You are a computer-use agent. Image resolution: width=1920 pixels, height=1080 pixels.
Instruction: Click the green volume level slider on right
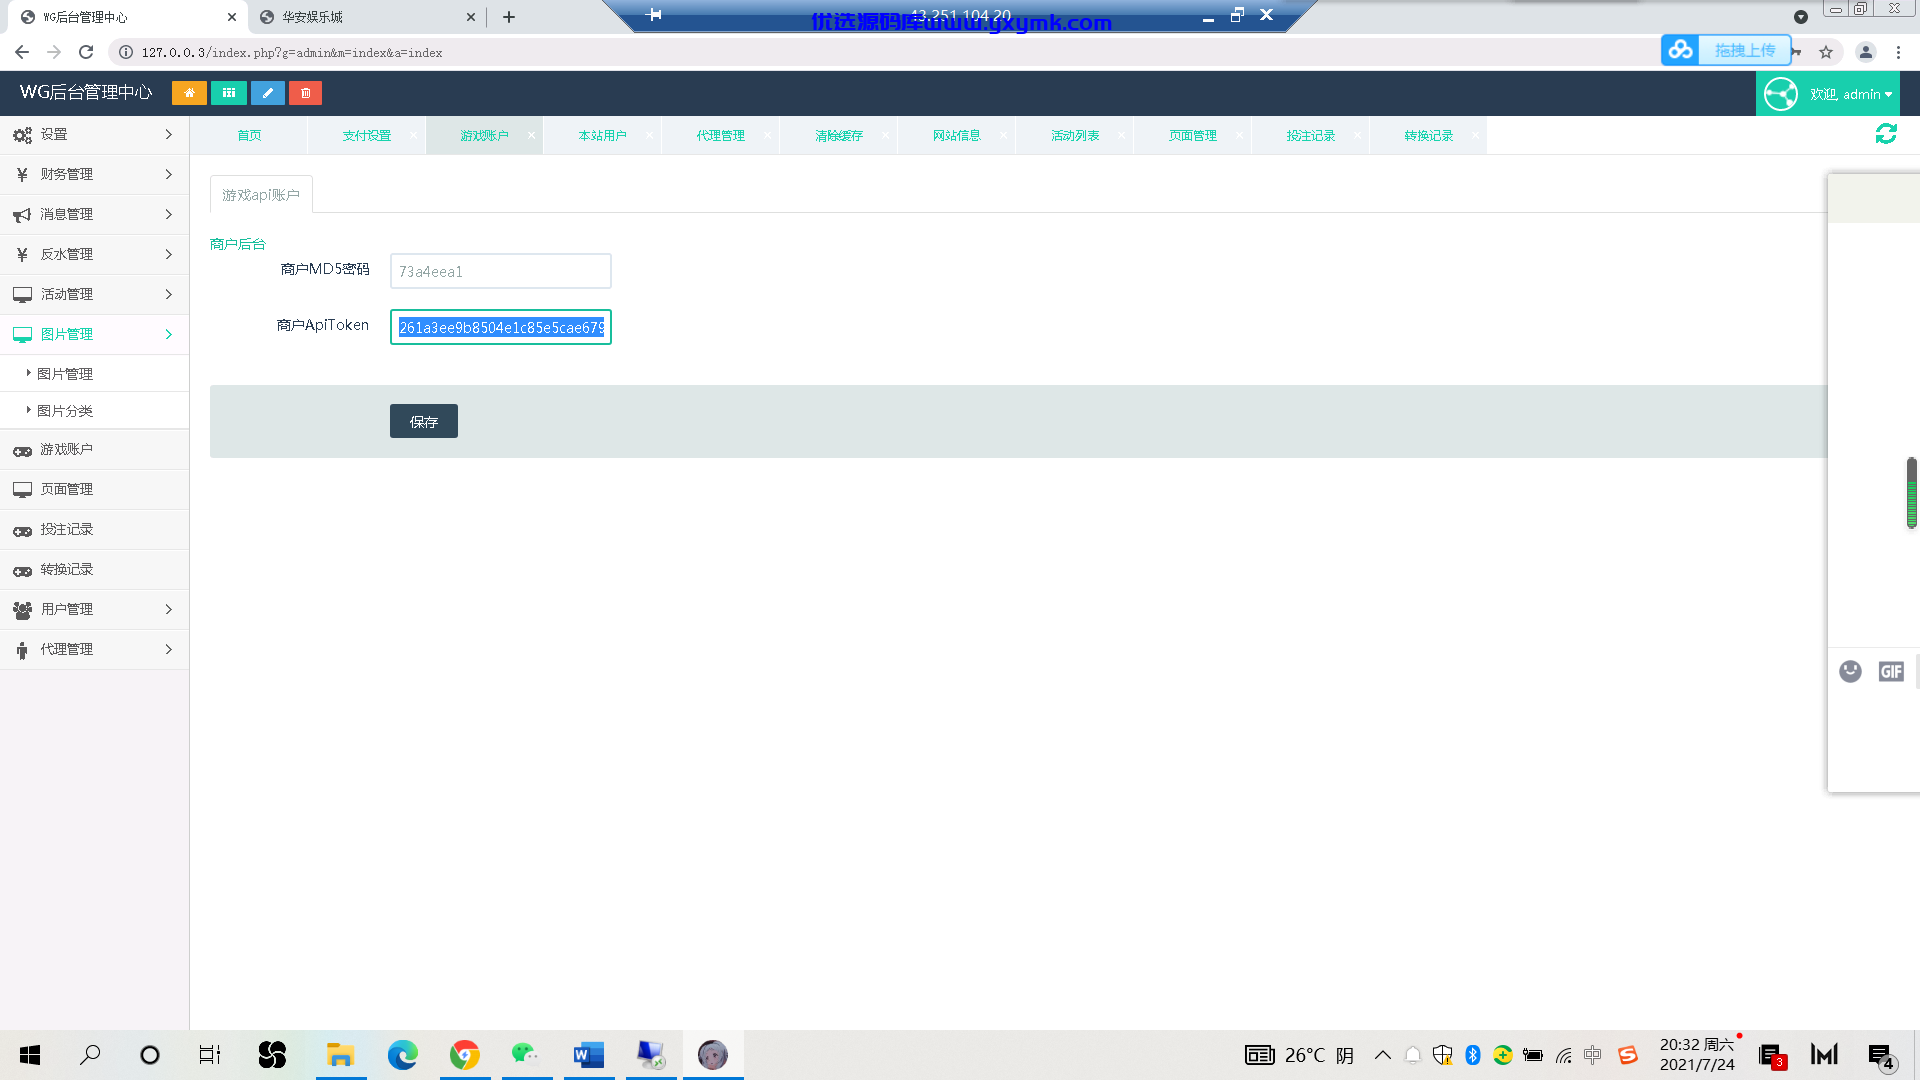click(1912, 493)
